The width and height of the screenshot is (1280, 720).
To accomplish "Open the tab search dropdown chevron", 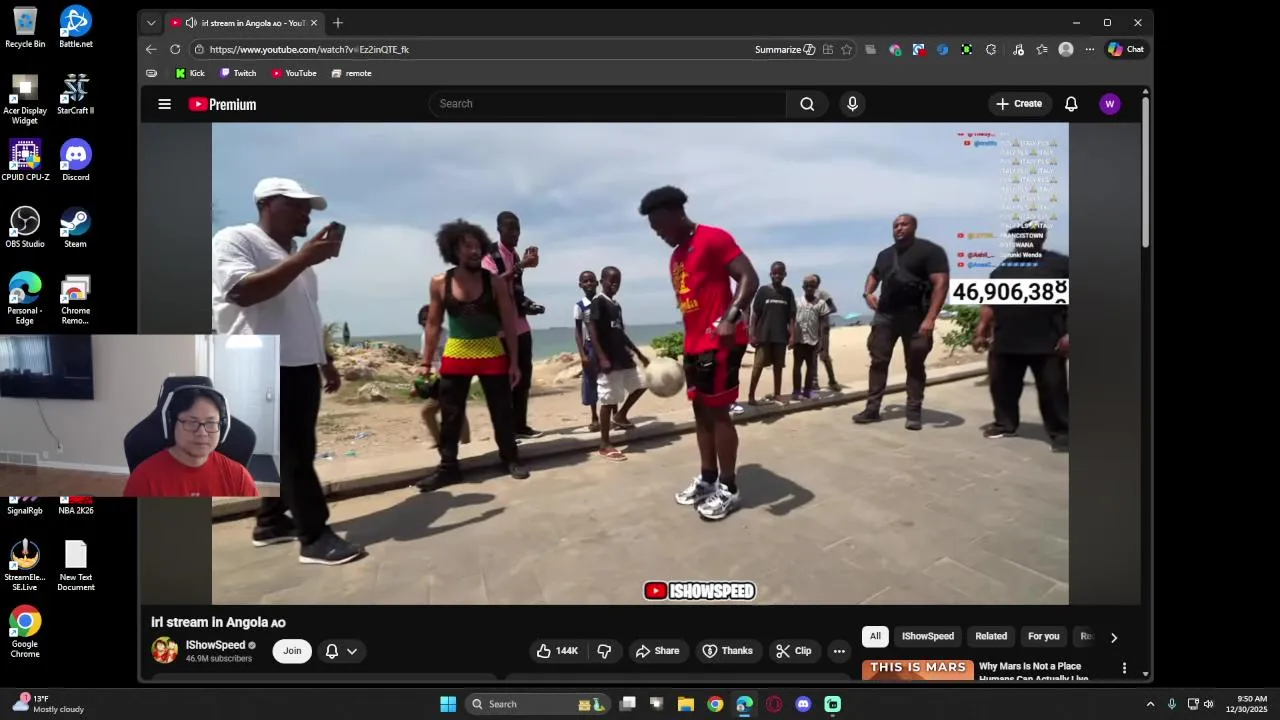I will 151,23.
